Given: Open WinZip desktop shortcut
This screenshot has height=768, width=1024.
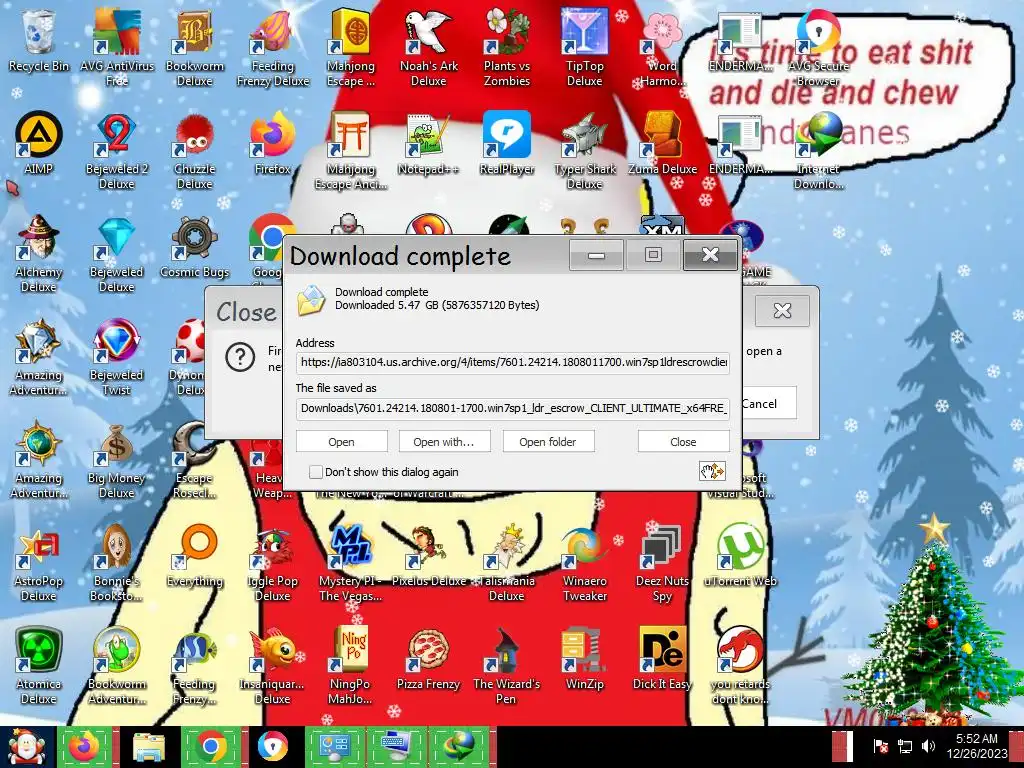Looking at the screenshot, I should 584,658.
